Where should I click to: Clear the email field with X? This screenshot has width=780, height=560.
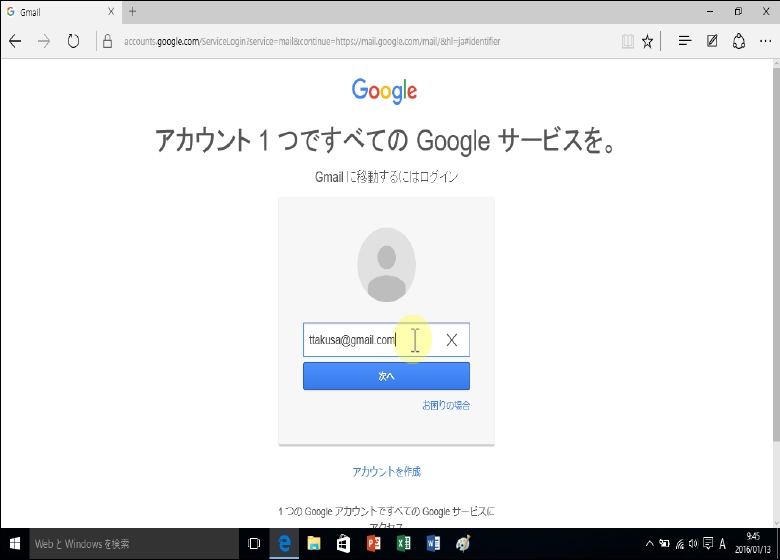(452, 340)
